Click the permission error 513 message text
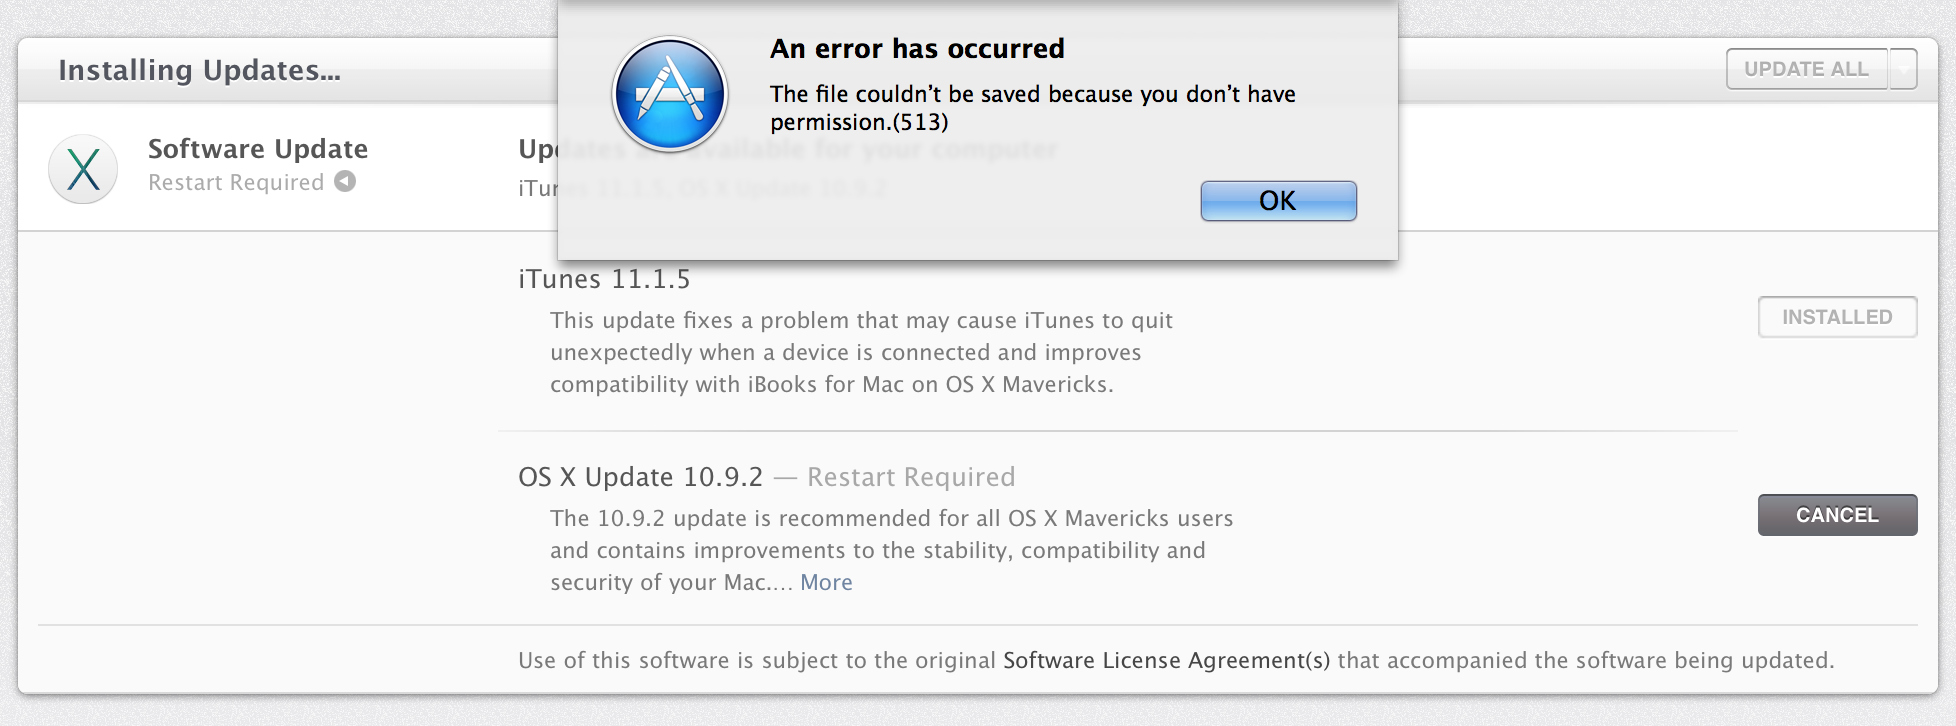 (1032, 108)
